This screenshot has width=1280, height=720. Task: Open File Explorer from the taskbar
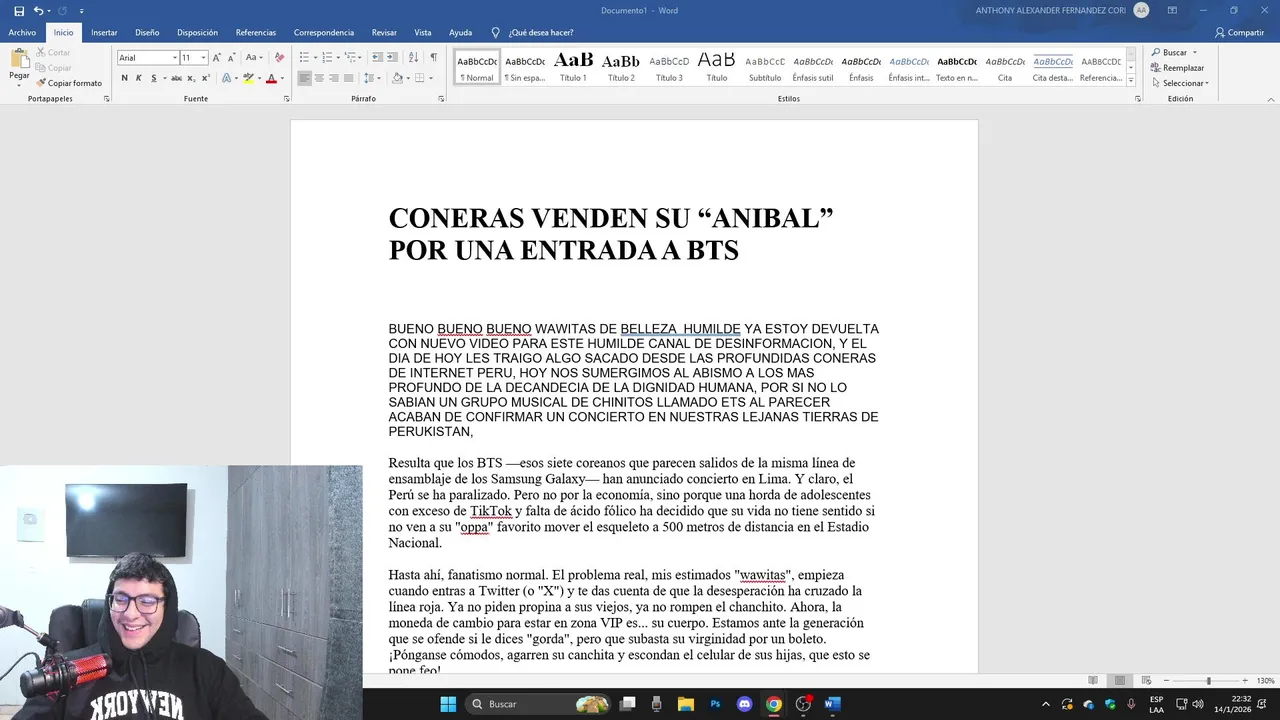[686, 704]
